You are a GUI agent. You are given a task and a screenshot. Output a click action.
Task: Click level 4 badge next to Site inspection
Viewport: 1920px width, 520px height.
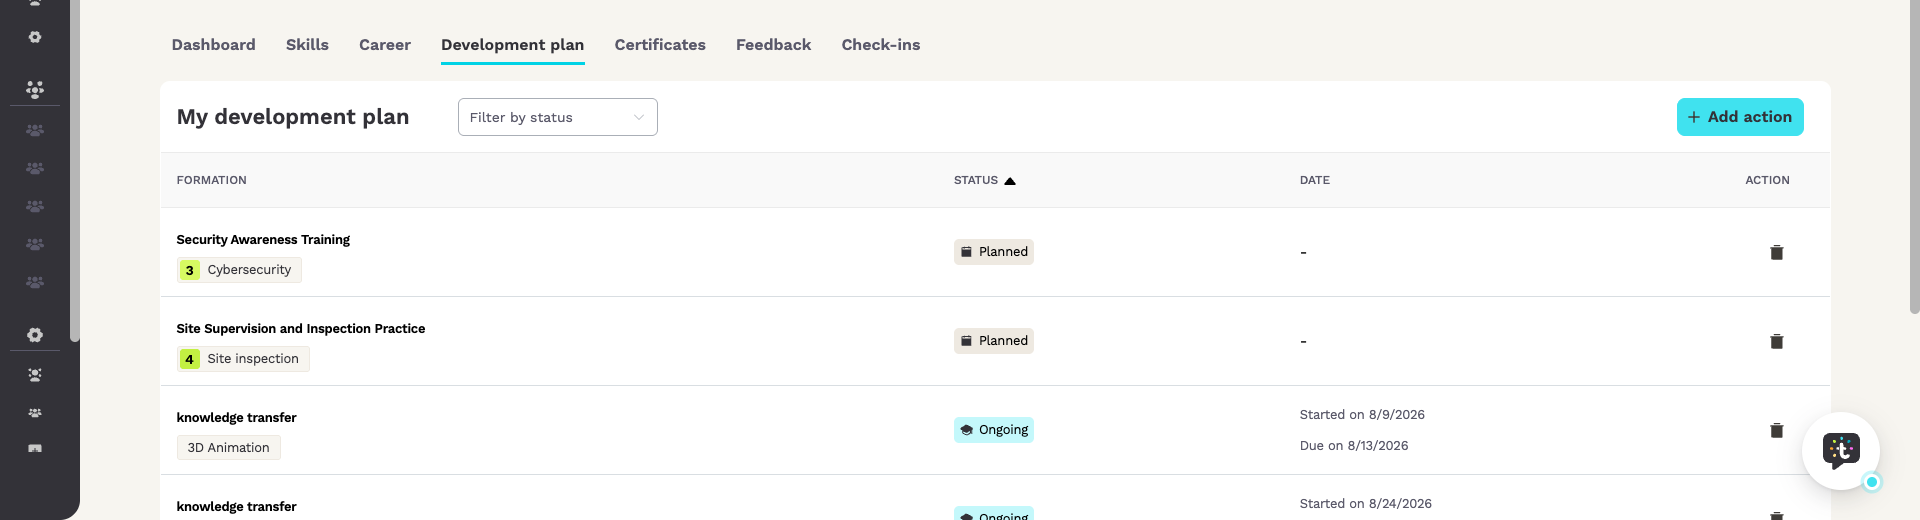pyautogui.click(x=189, y=359)
